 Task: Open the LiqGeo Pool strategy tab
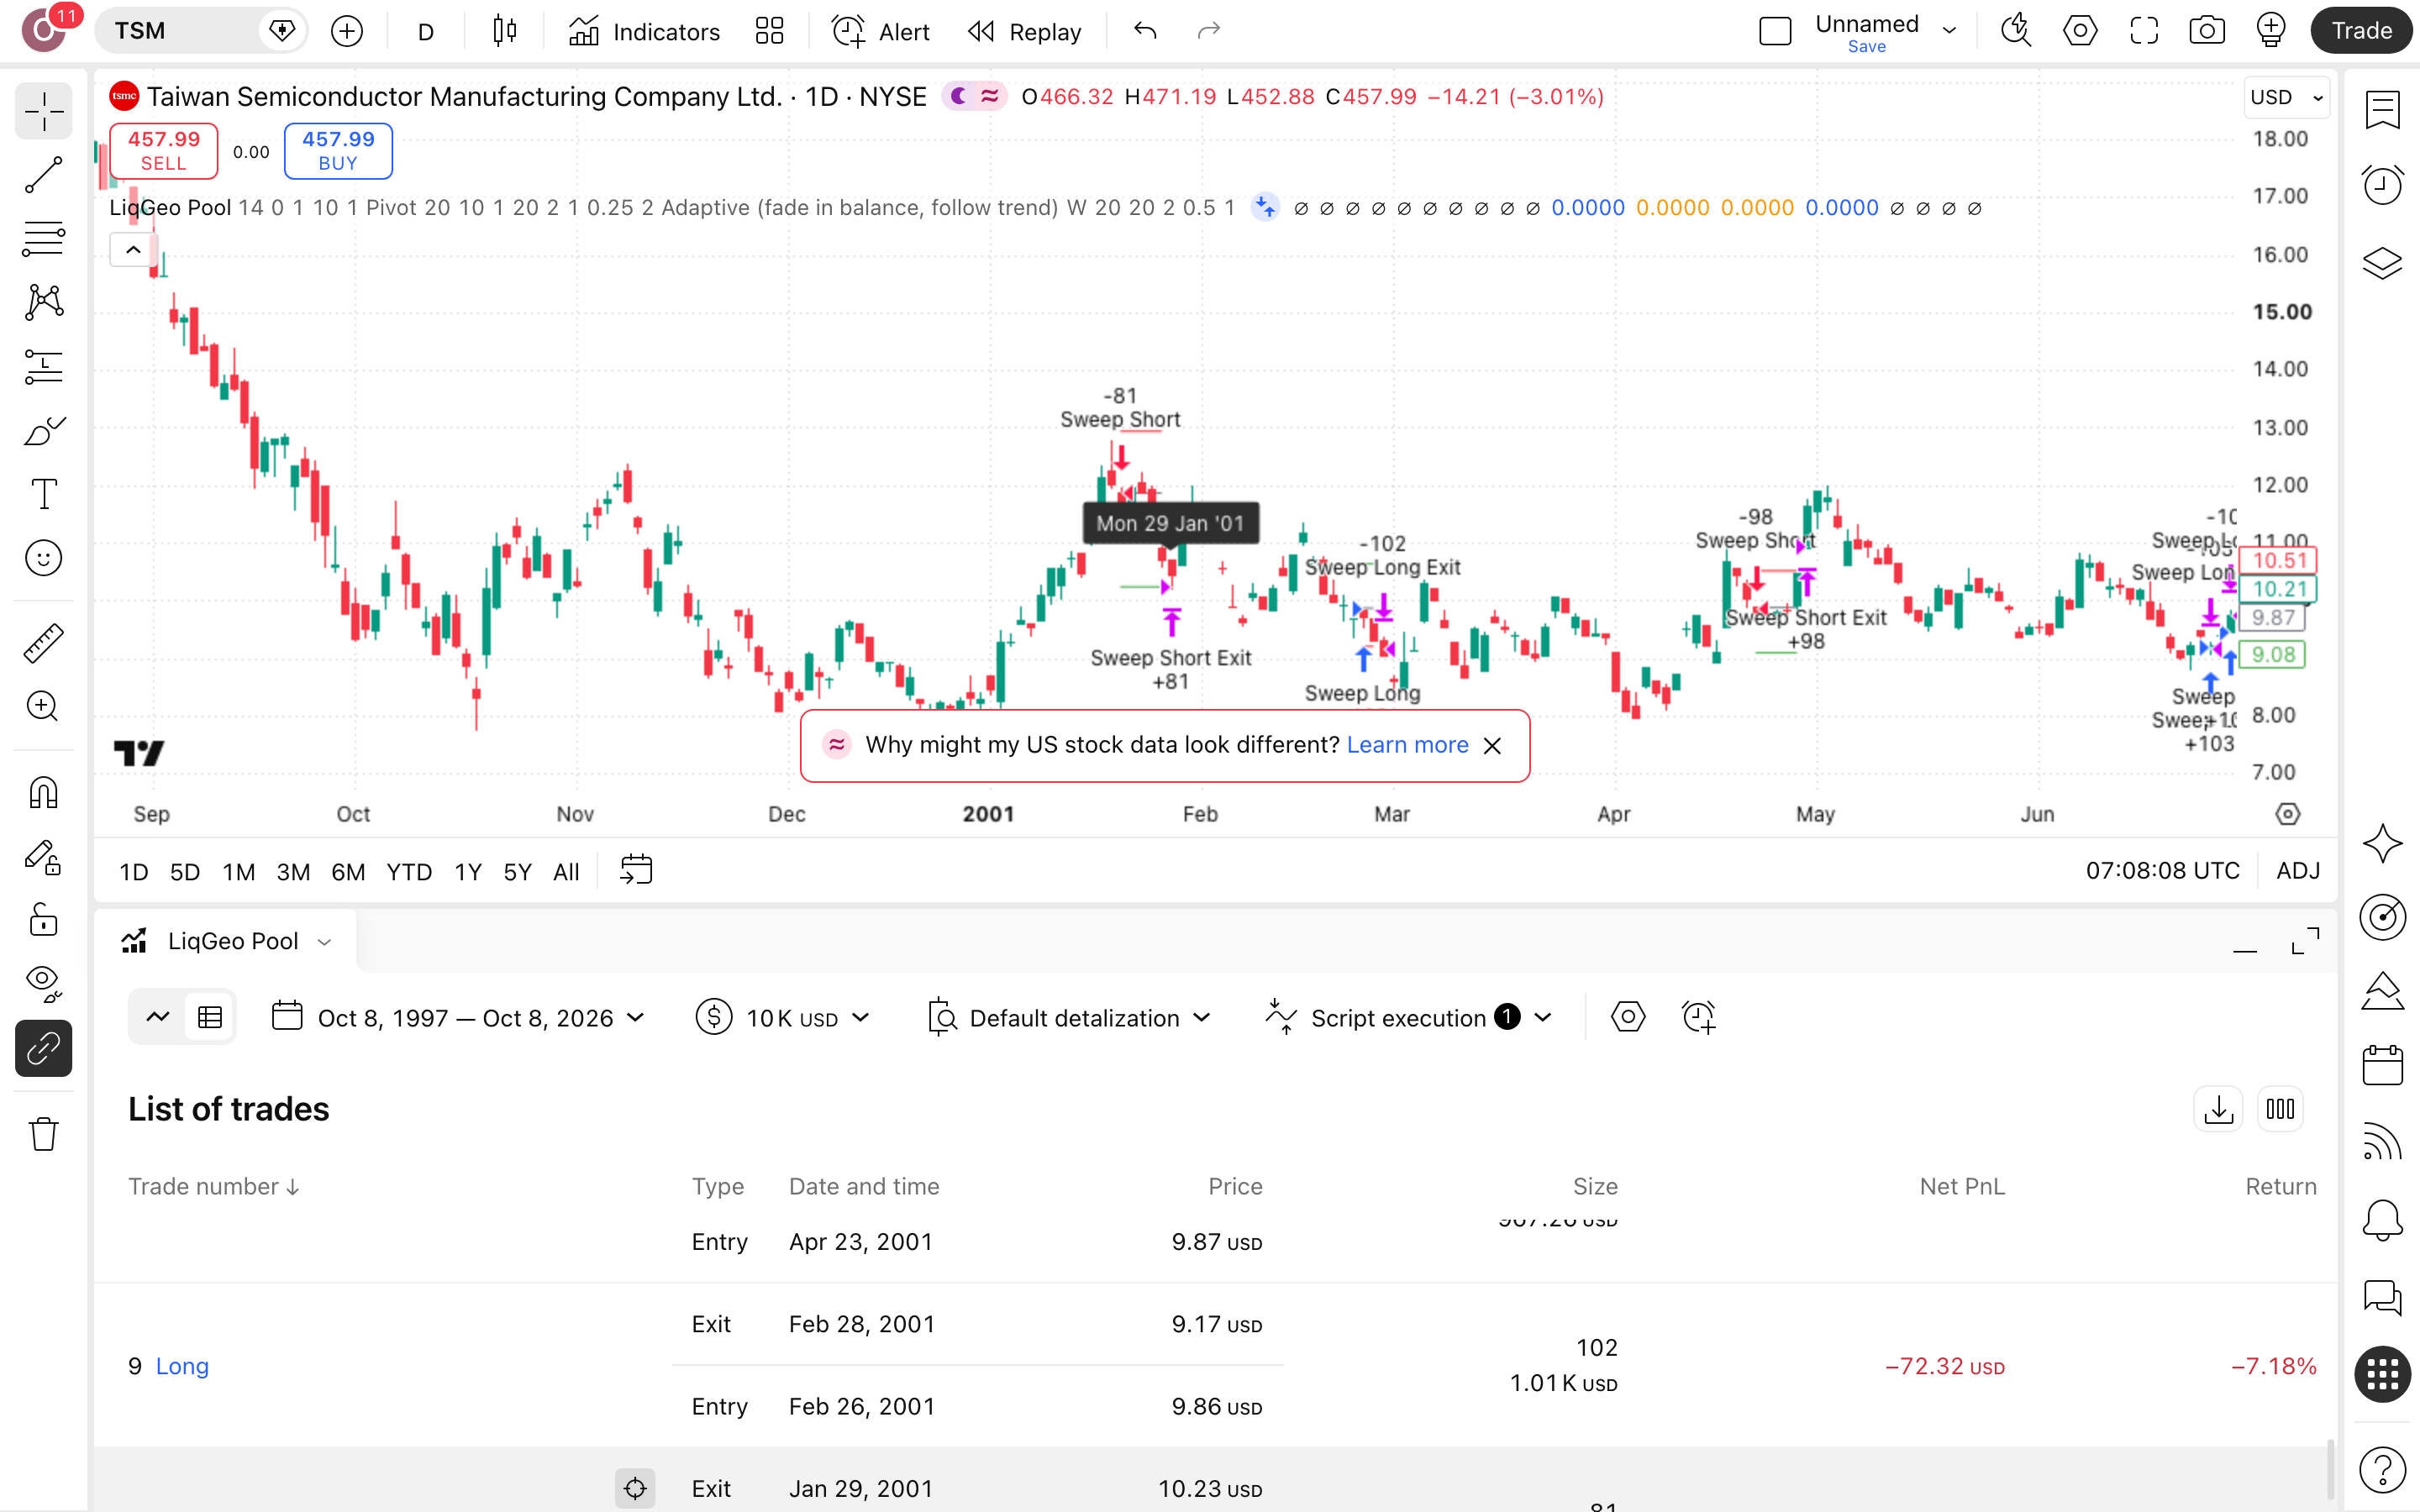pos(226,941)
